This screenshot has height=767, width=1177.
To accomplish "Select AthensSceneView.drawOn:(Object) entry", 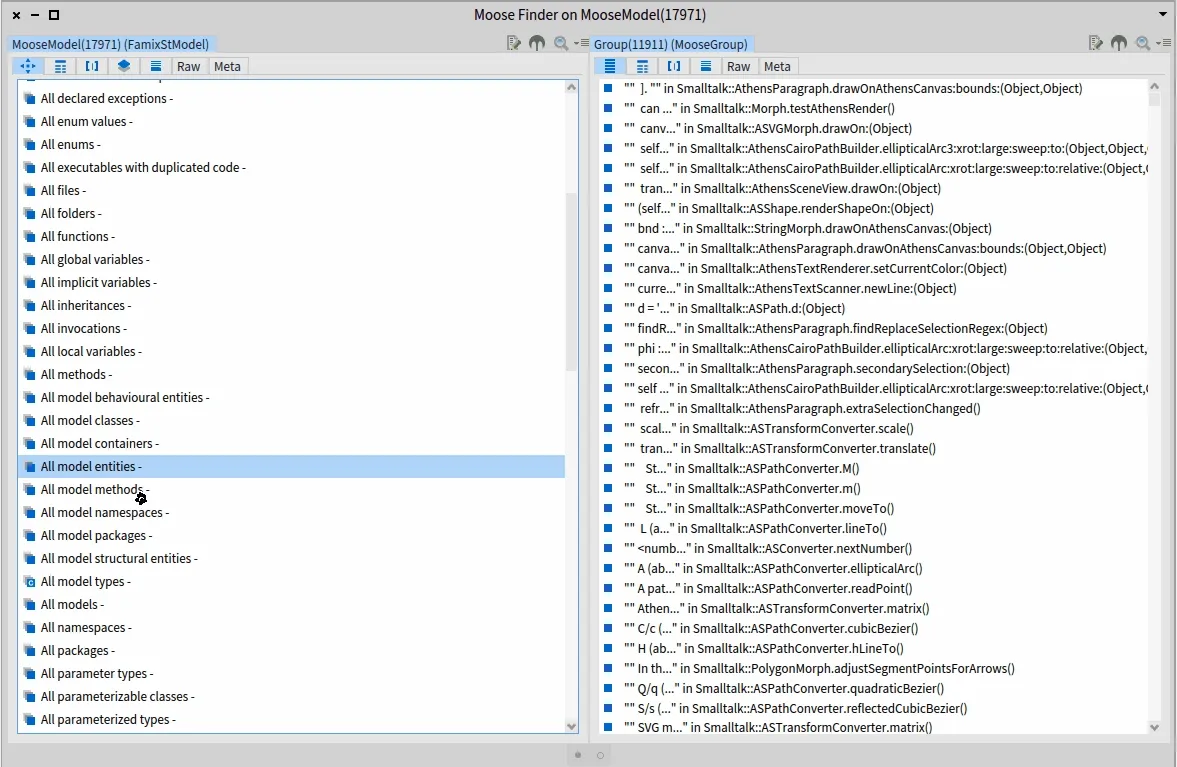I will pos(872,188).
